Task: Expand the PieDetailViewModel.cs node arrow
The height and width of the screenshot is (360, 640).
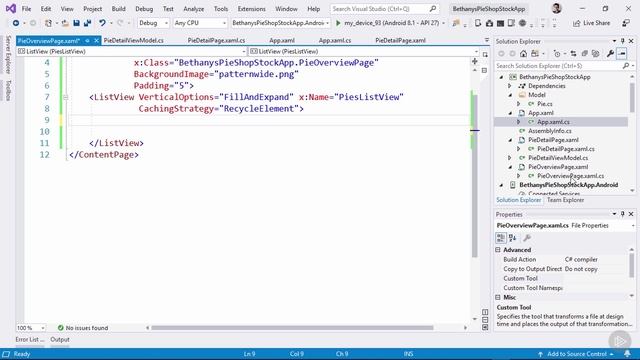Action: coord(509,158)
